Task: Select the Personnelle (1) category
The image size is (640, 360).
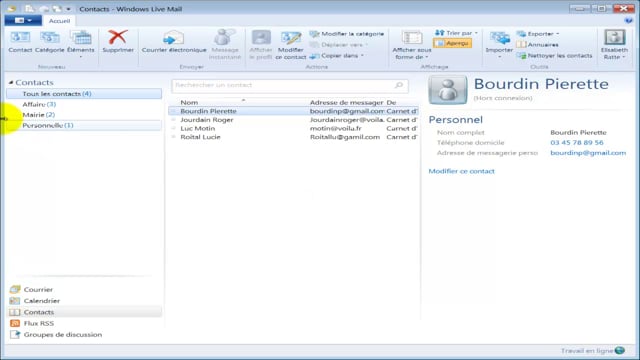Action: click(x=84, y=125)
